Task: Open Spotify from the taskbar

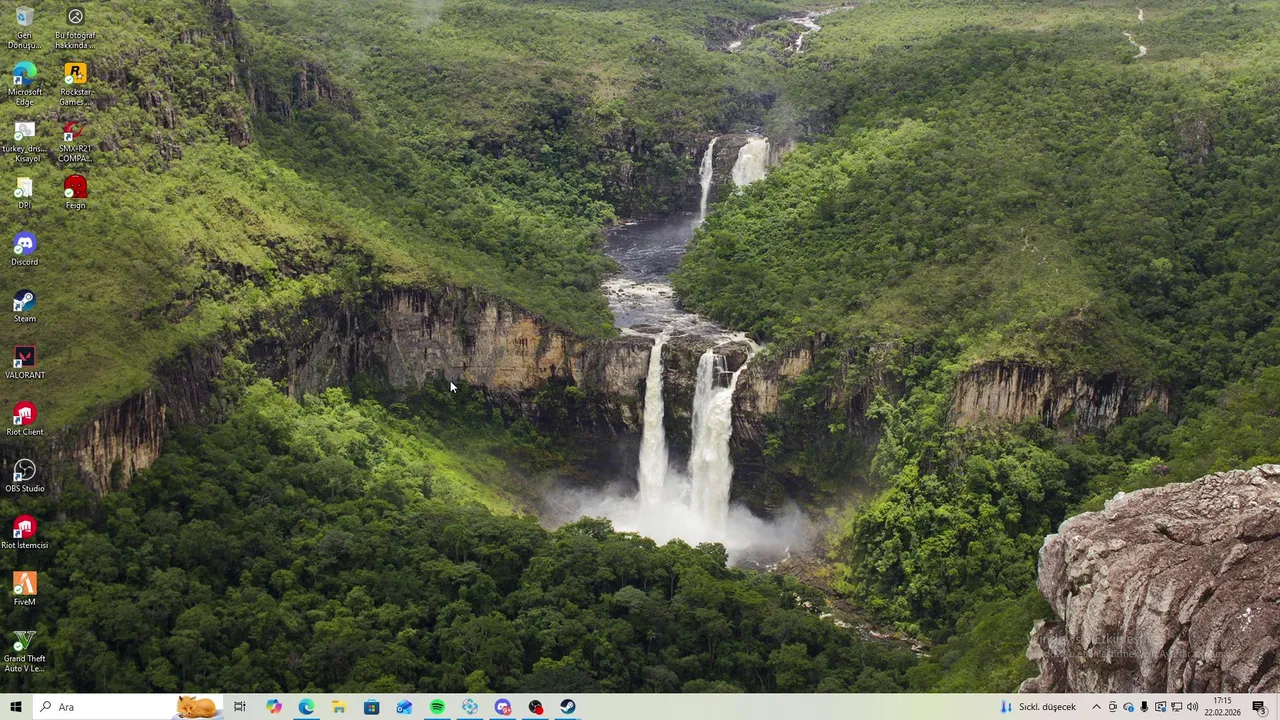Action: 437,707
